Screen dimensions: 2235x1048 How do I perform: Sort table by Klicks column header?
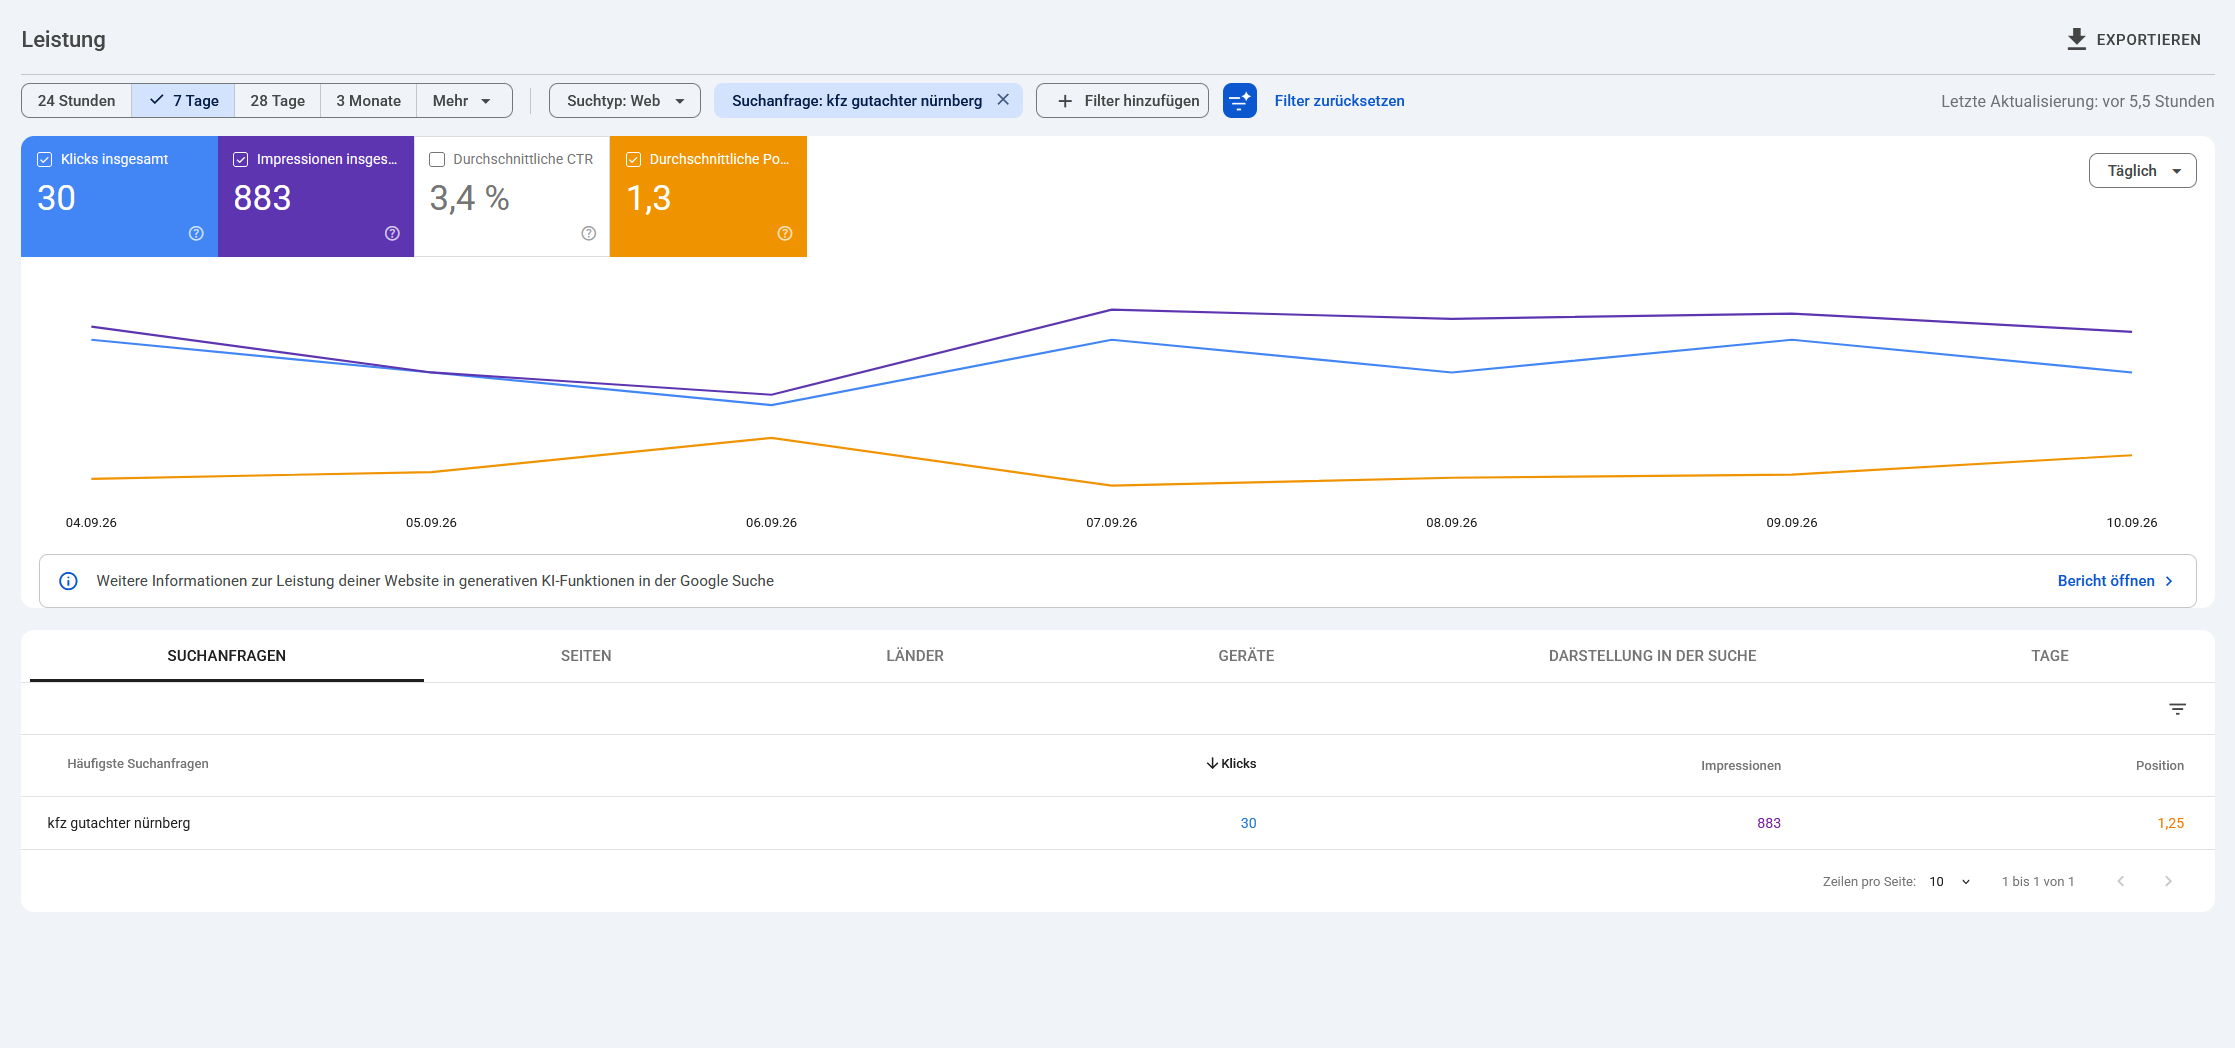[x=1231, y=763]
